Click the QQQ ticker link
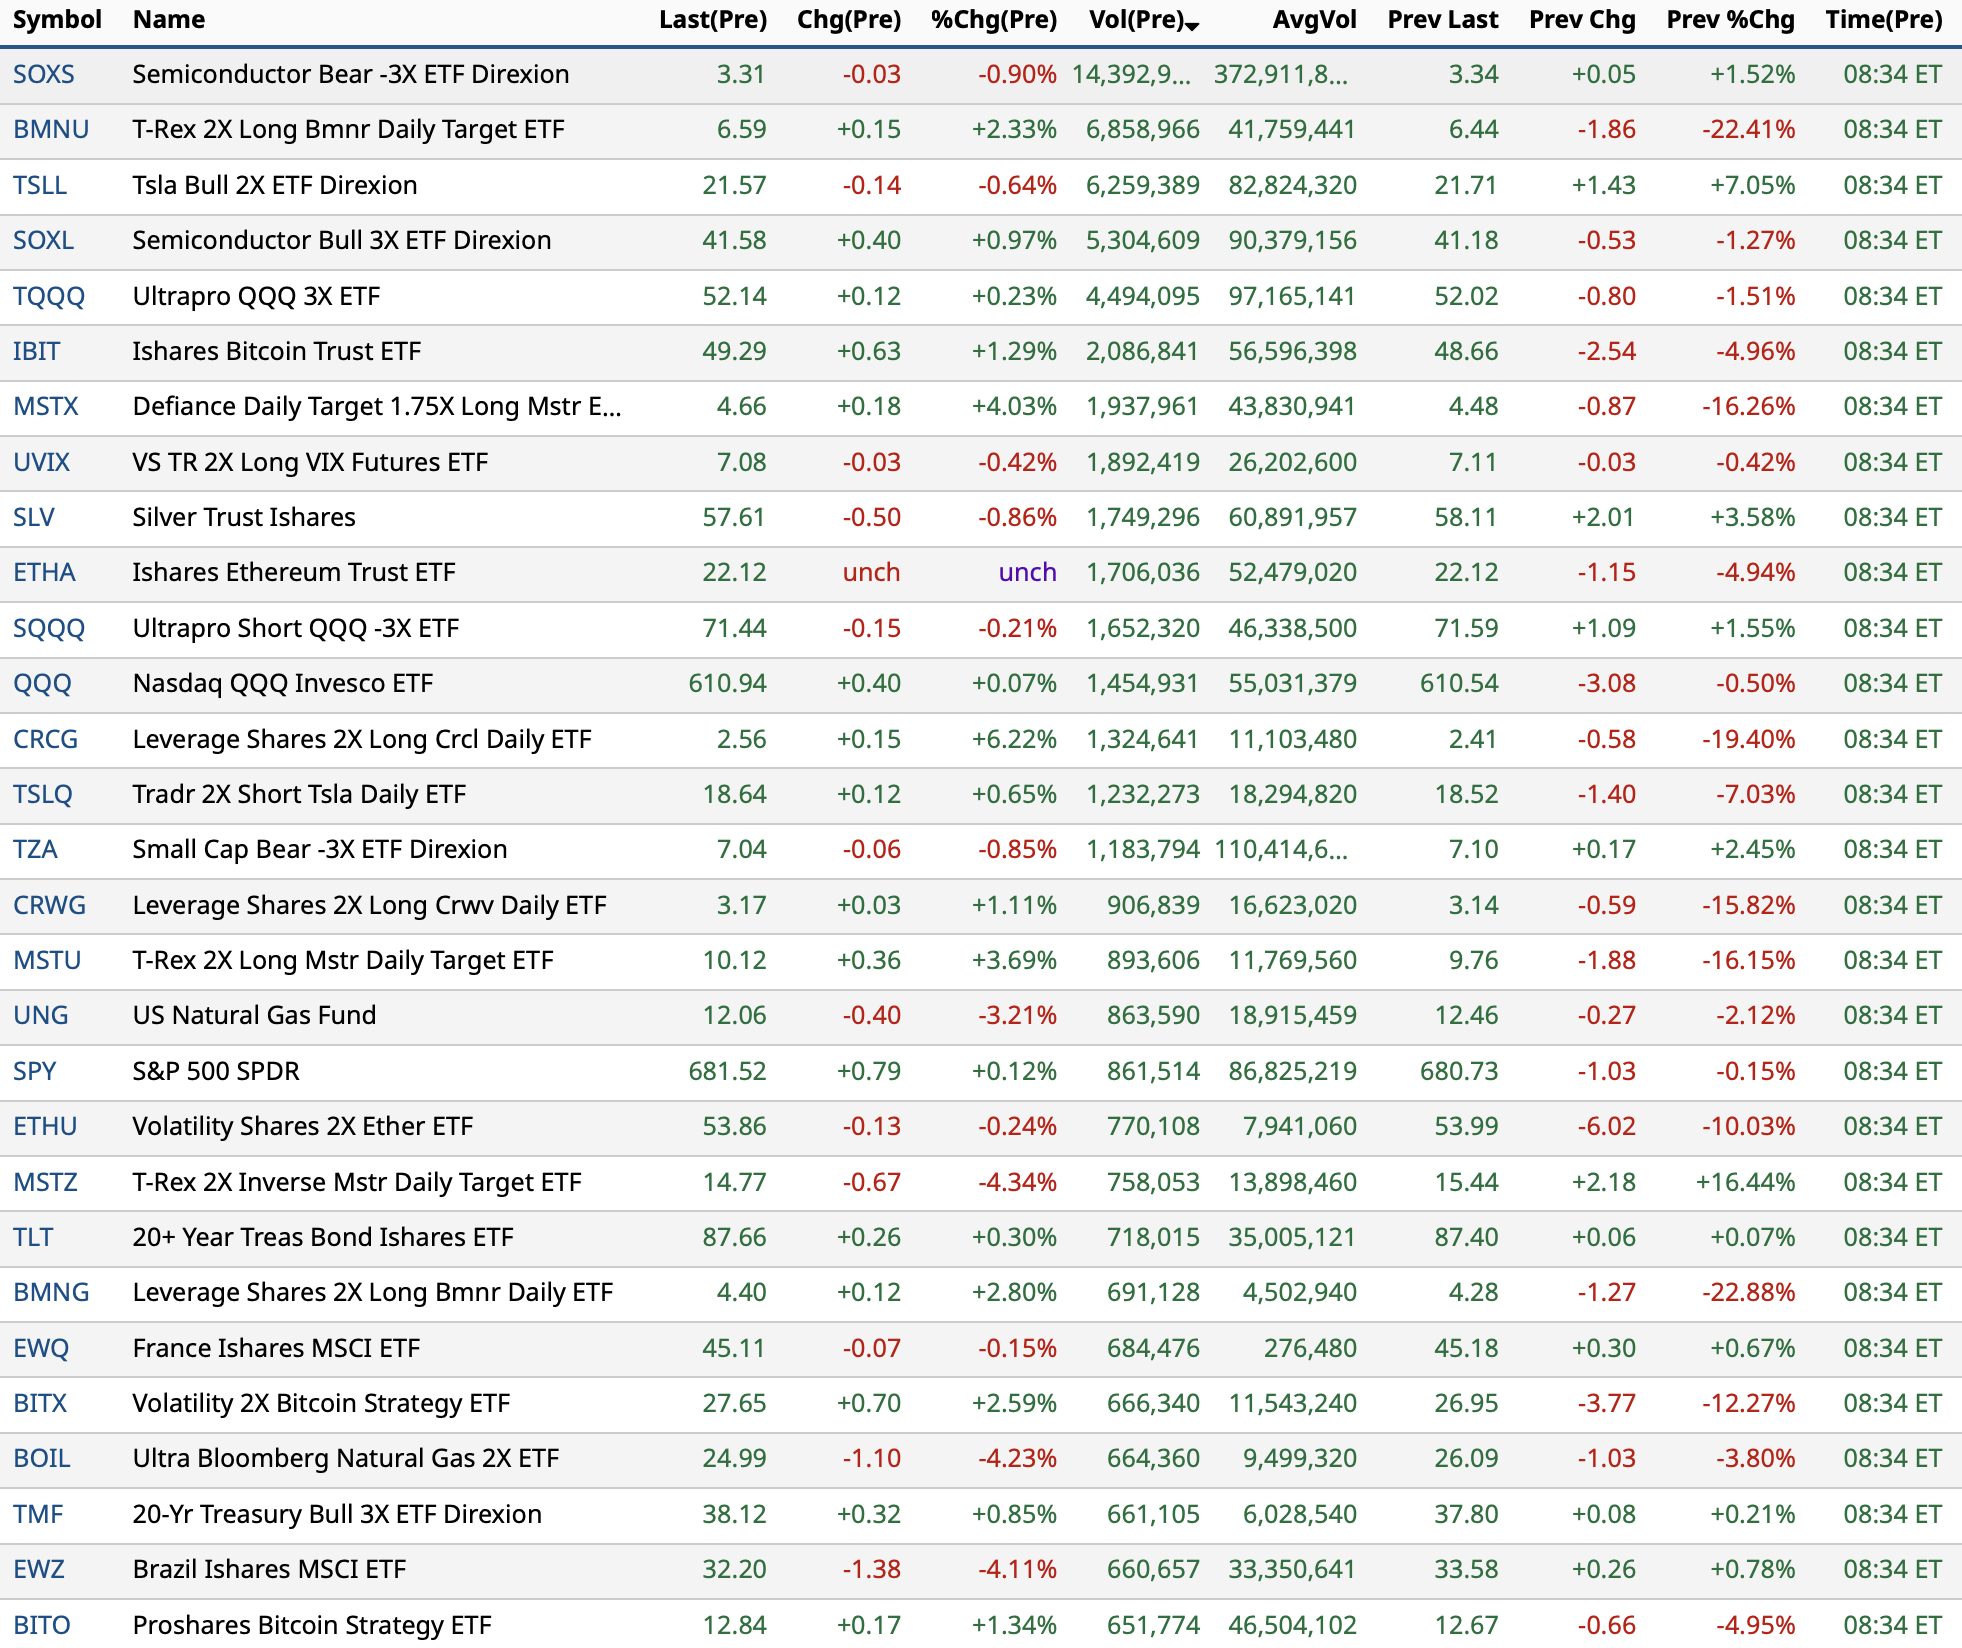Image resolution: width=1962 pixels, height=1648 pixels. pyautogui.click(x=42, y=684)
